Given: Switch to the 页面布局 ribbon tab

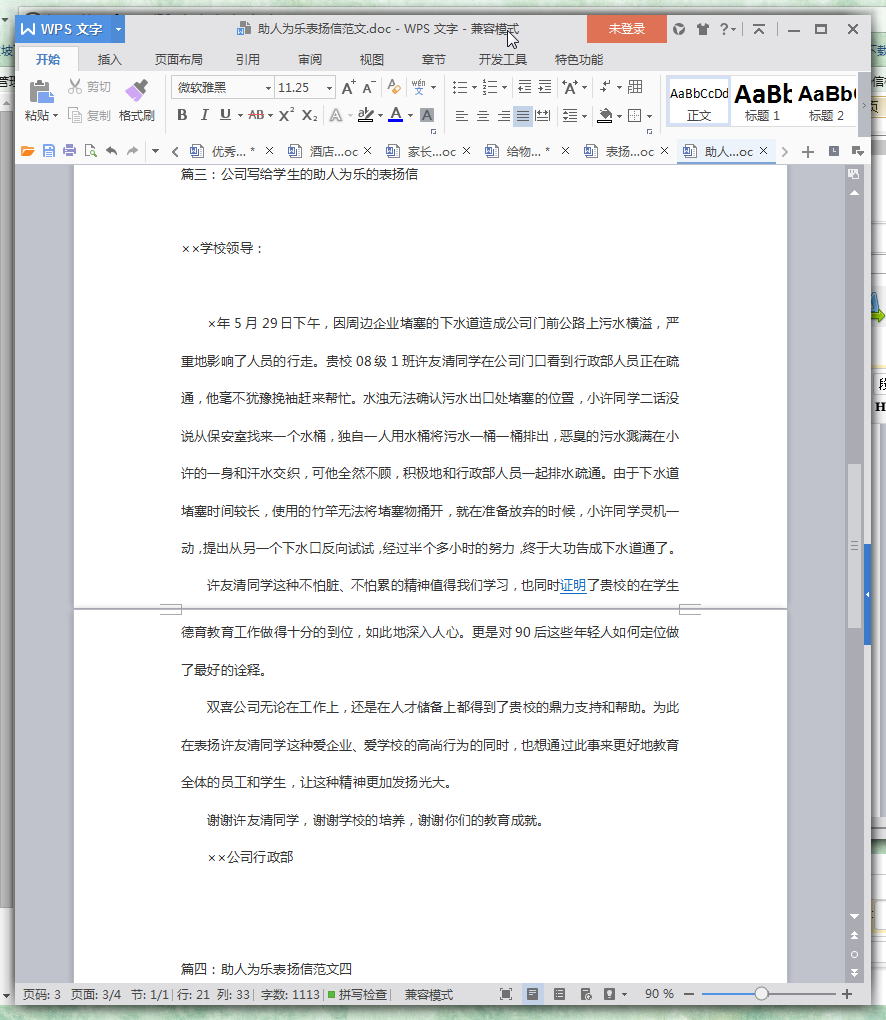Looking at the screenshot, I should [x=178, y=59].
